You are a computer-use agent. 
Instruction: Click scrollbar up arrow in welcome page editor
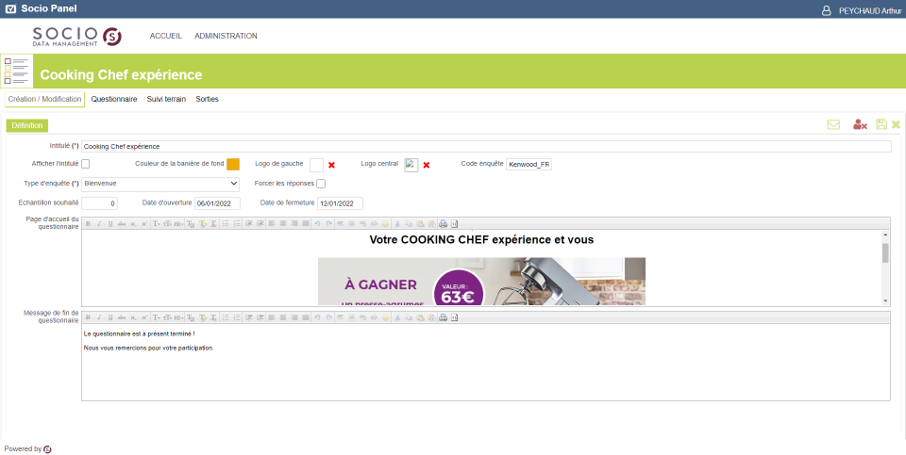click(885, 235)
